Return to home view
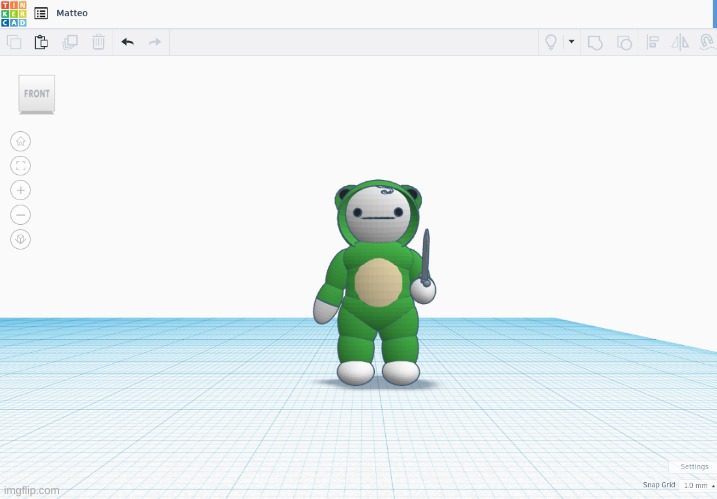Viewport: 717px width, 499px height. (x=21, y=141)
